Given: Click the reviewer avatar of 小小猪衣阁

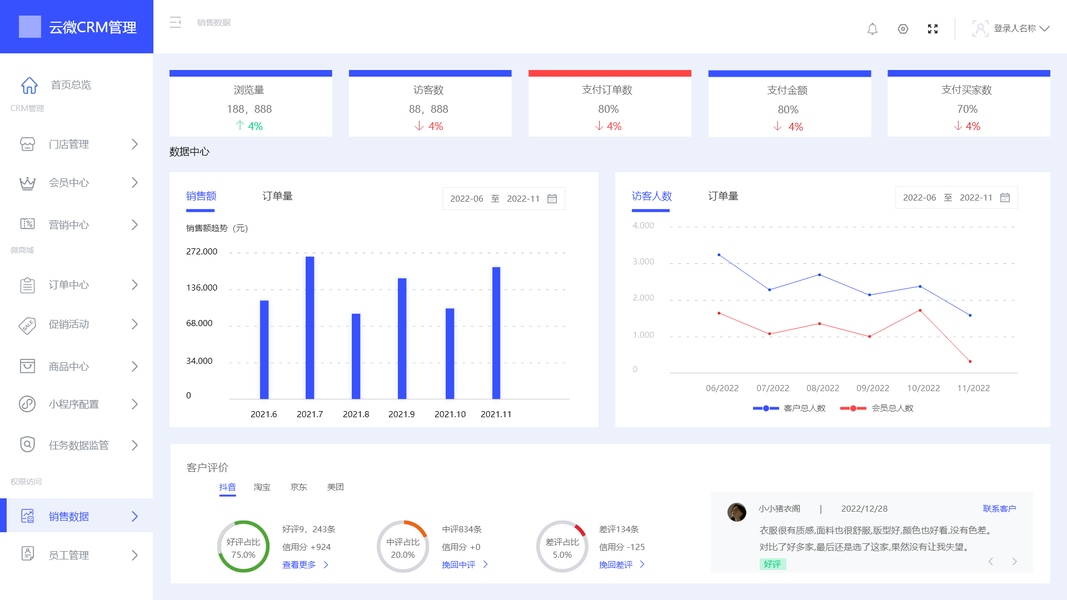Looking at the screenshot, I should point(737,512).
